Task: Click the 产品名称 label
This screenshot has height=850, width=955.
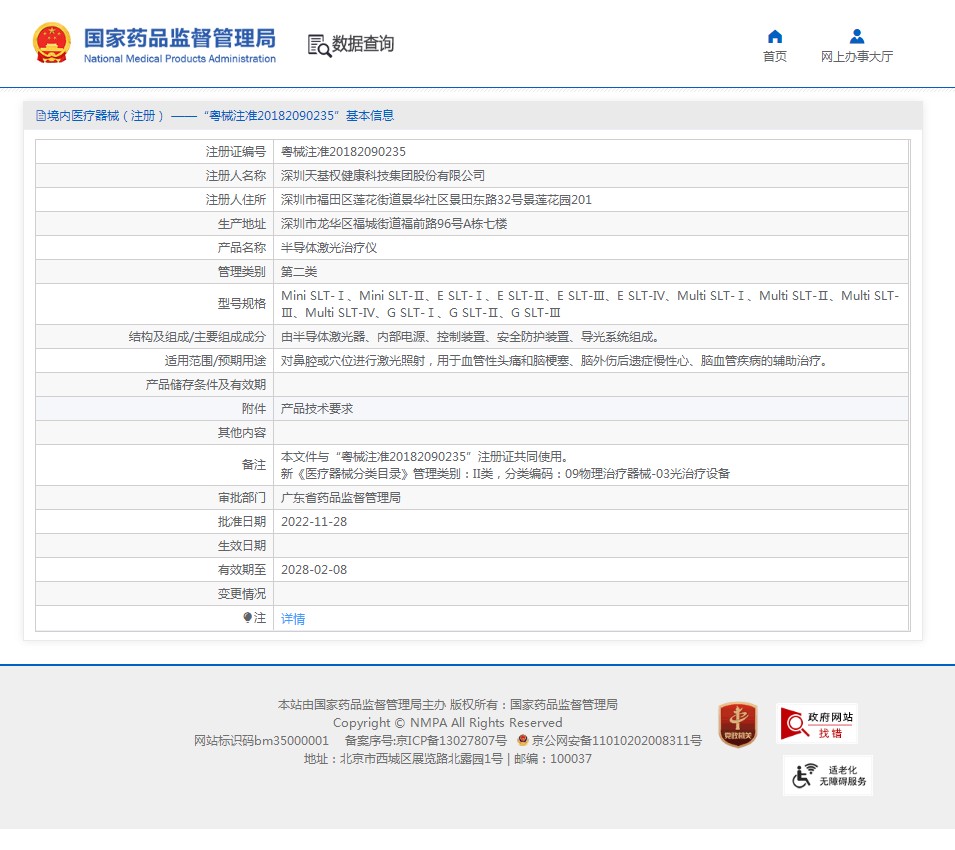Action: 242,248
